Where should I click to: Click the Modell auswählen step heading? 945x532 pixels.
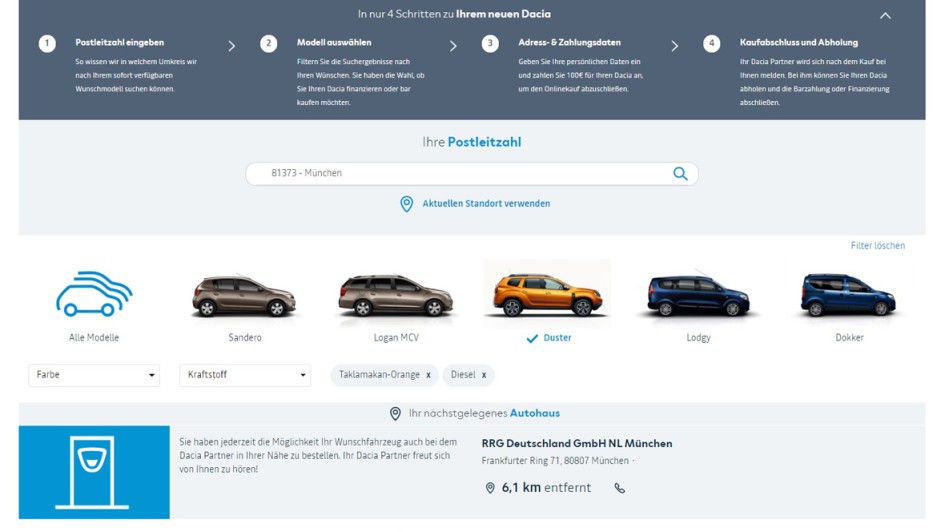[334, 43]
